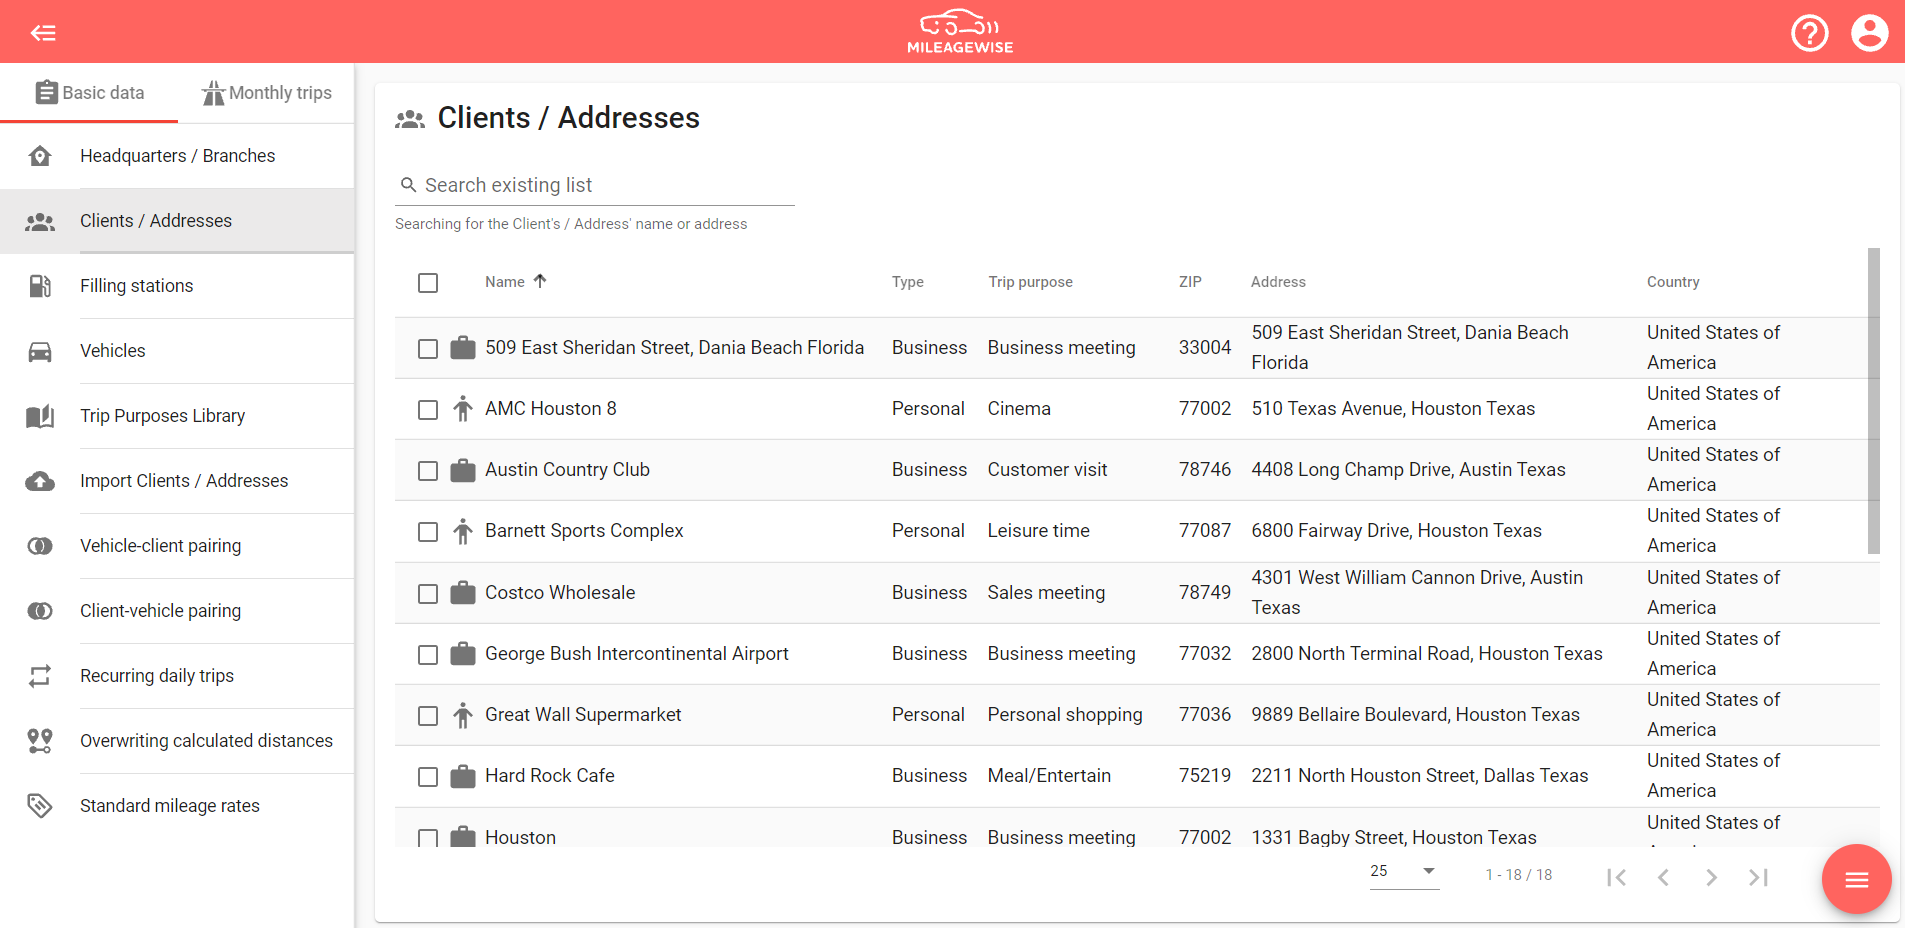The width and height of the screenshot is (1905, 928).
Task: Click the last page navigation arrow
Action: [x=1759, y=877]
